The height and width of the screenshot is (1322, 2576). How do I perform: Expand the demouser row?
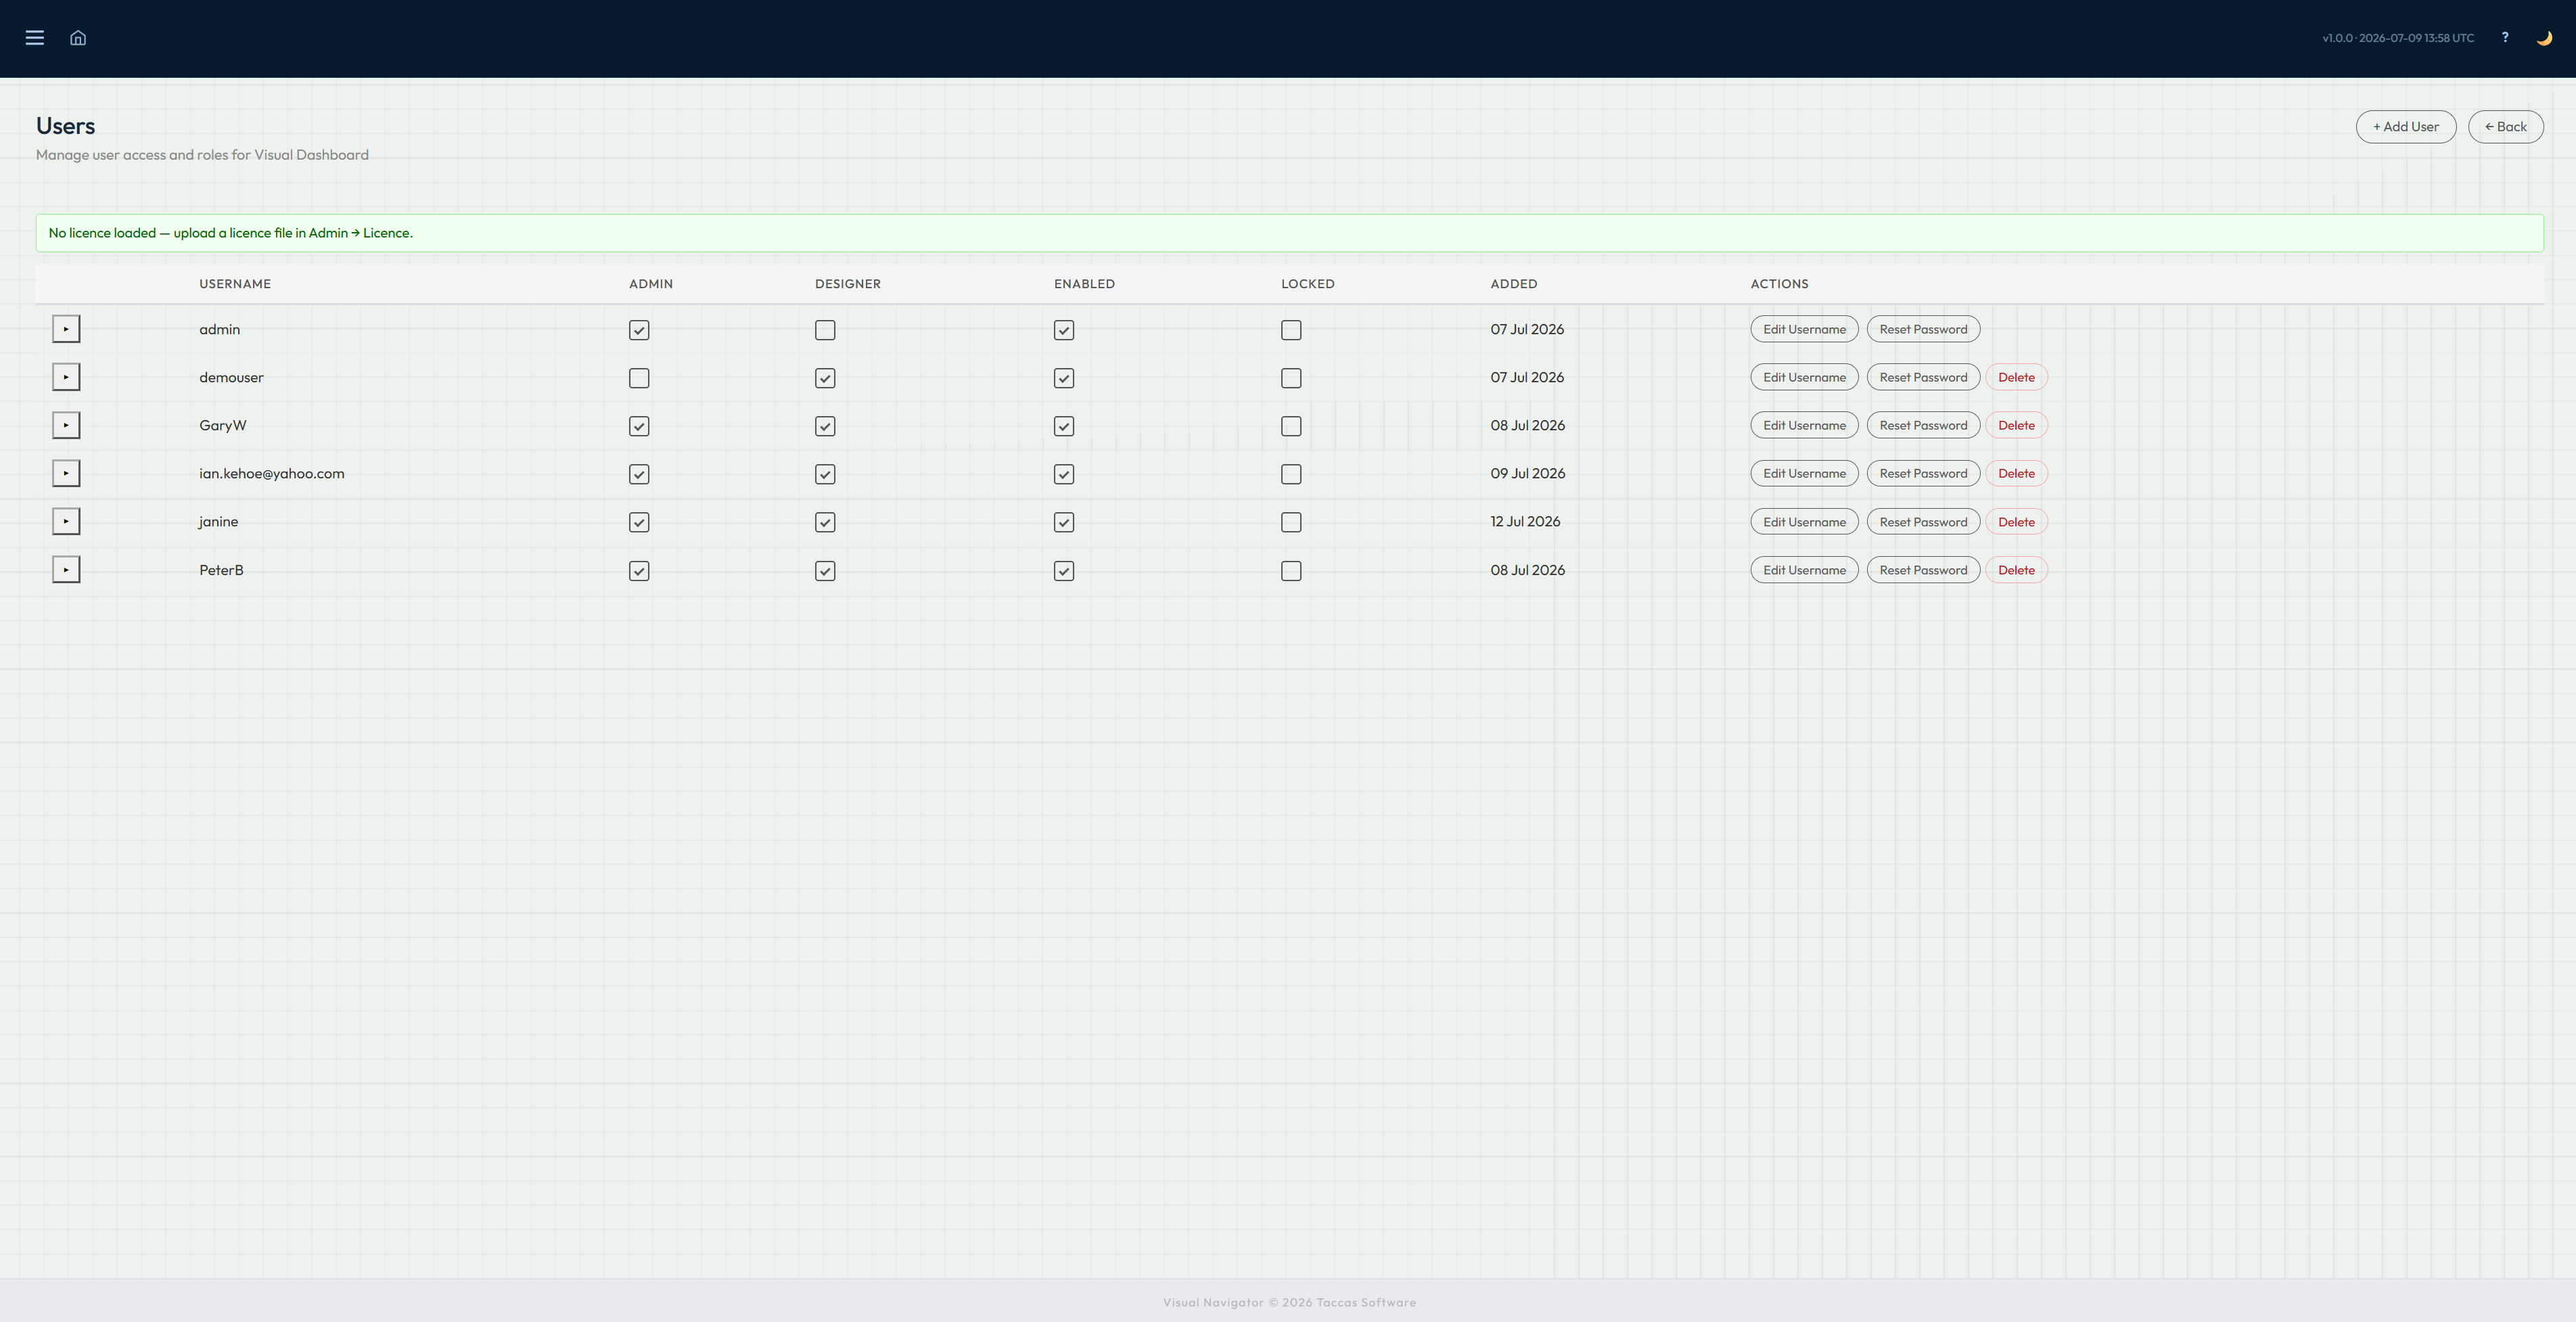(66, 377)
